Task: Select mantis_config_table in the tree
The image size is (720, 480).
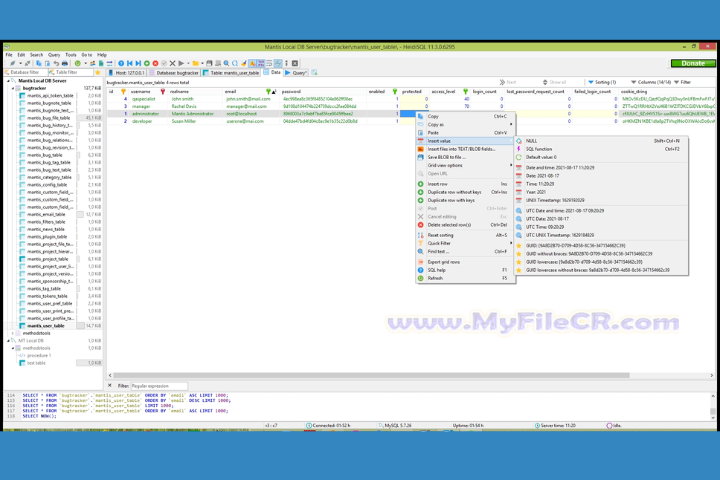Action: [47, 185]
